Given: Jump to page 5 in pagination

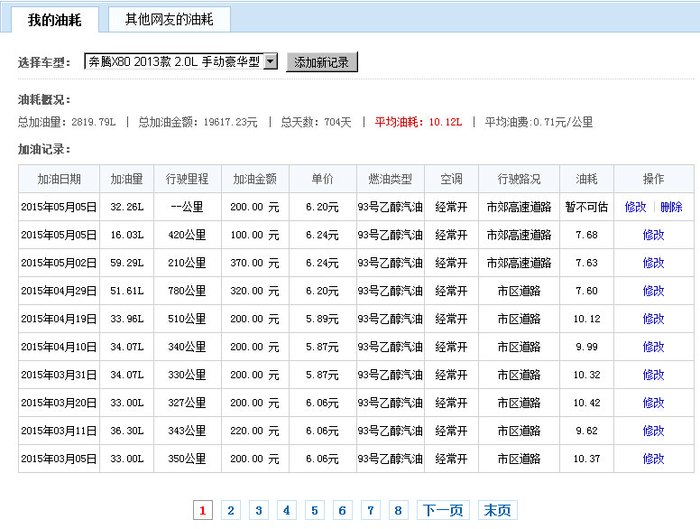Looking at the screenshot, I should [x=314, y=510].
